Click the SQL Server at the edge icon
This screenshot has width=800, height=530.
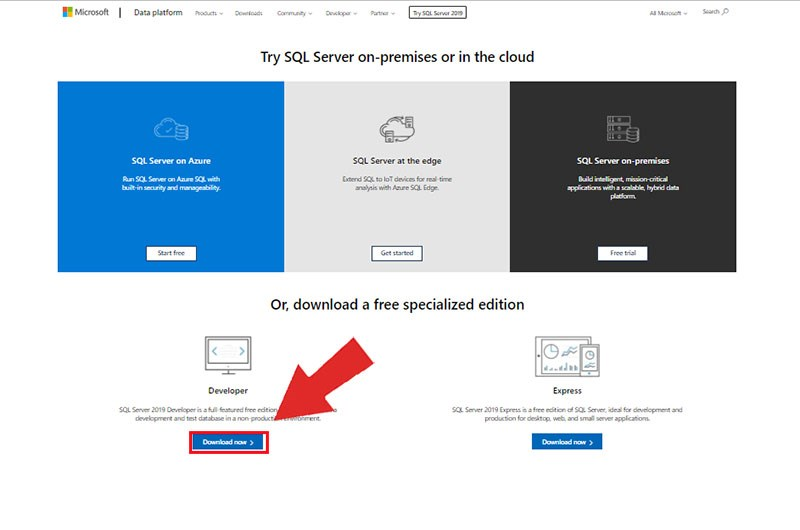tap(396, 129)
